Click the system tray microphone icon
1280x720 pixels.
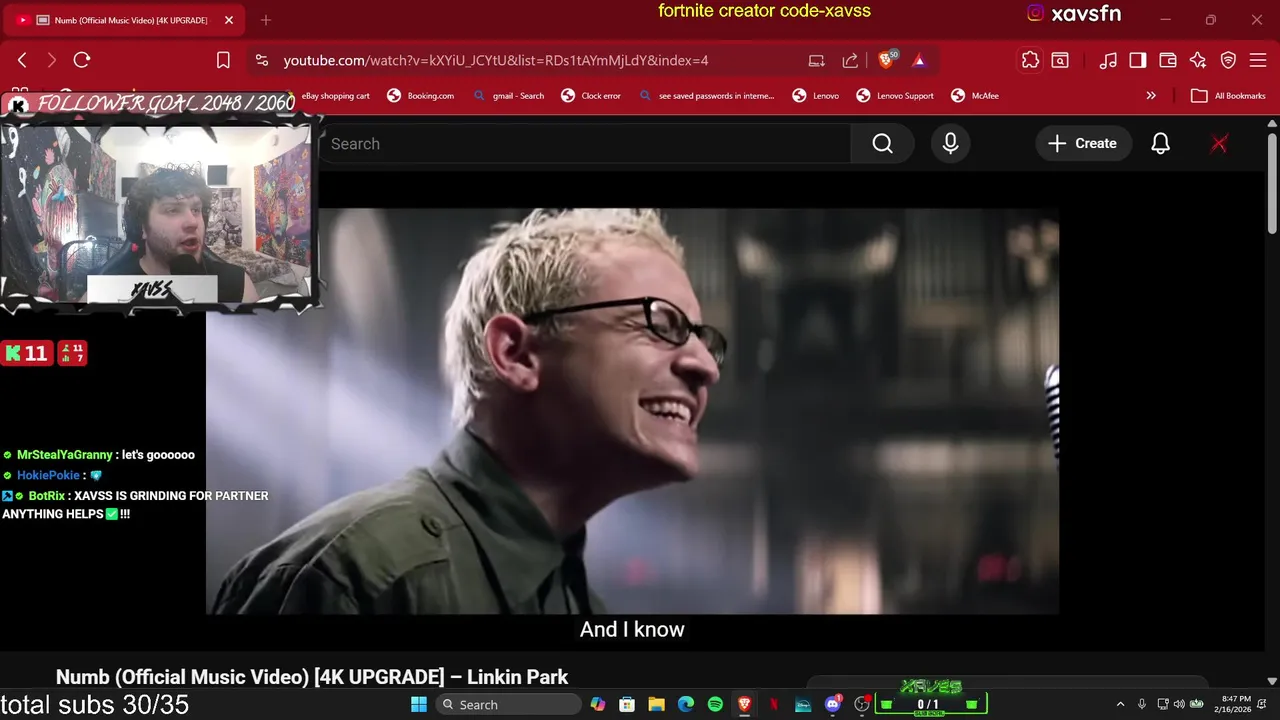1142,705
